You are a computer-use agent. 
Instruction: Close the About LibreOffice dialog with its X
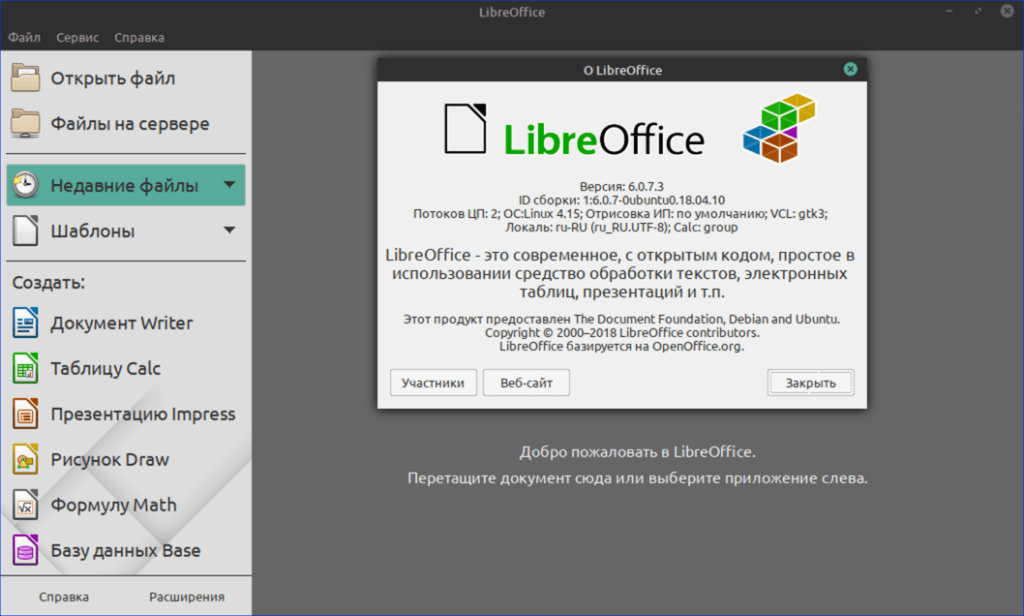click(x=850, y=69)
